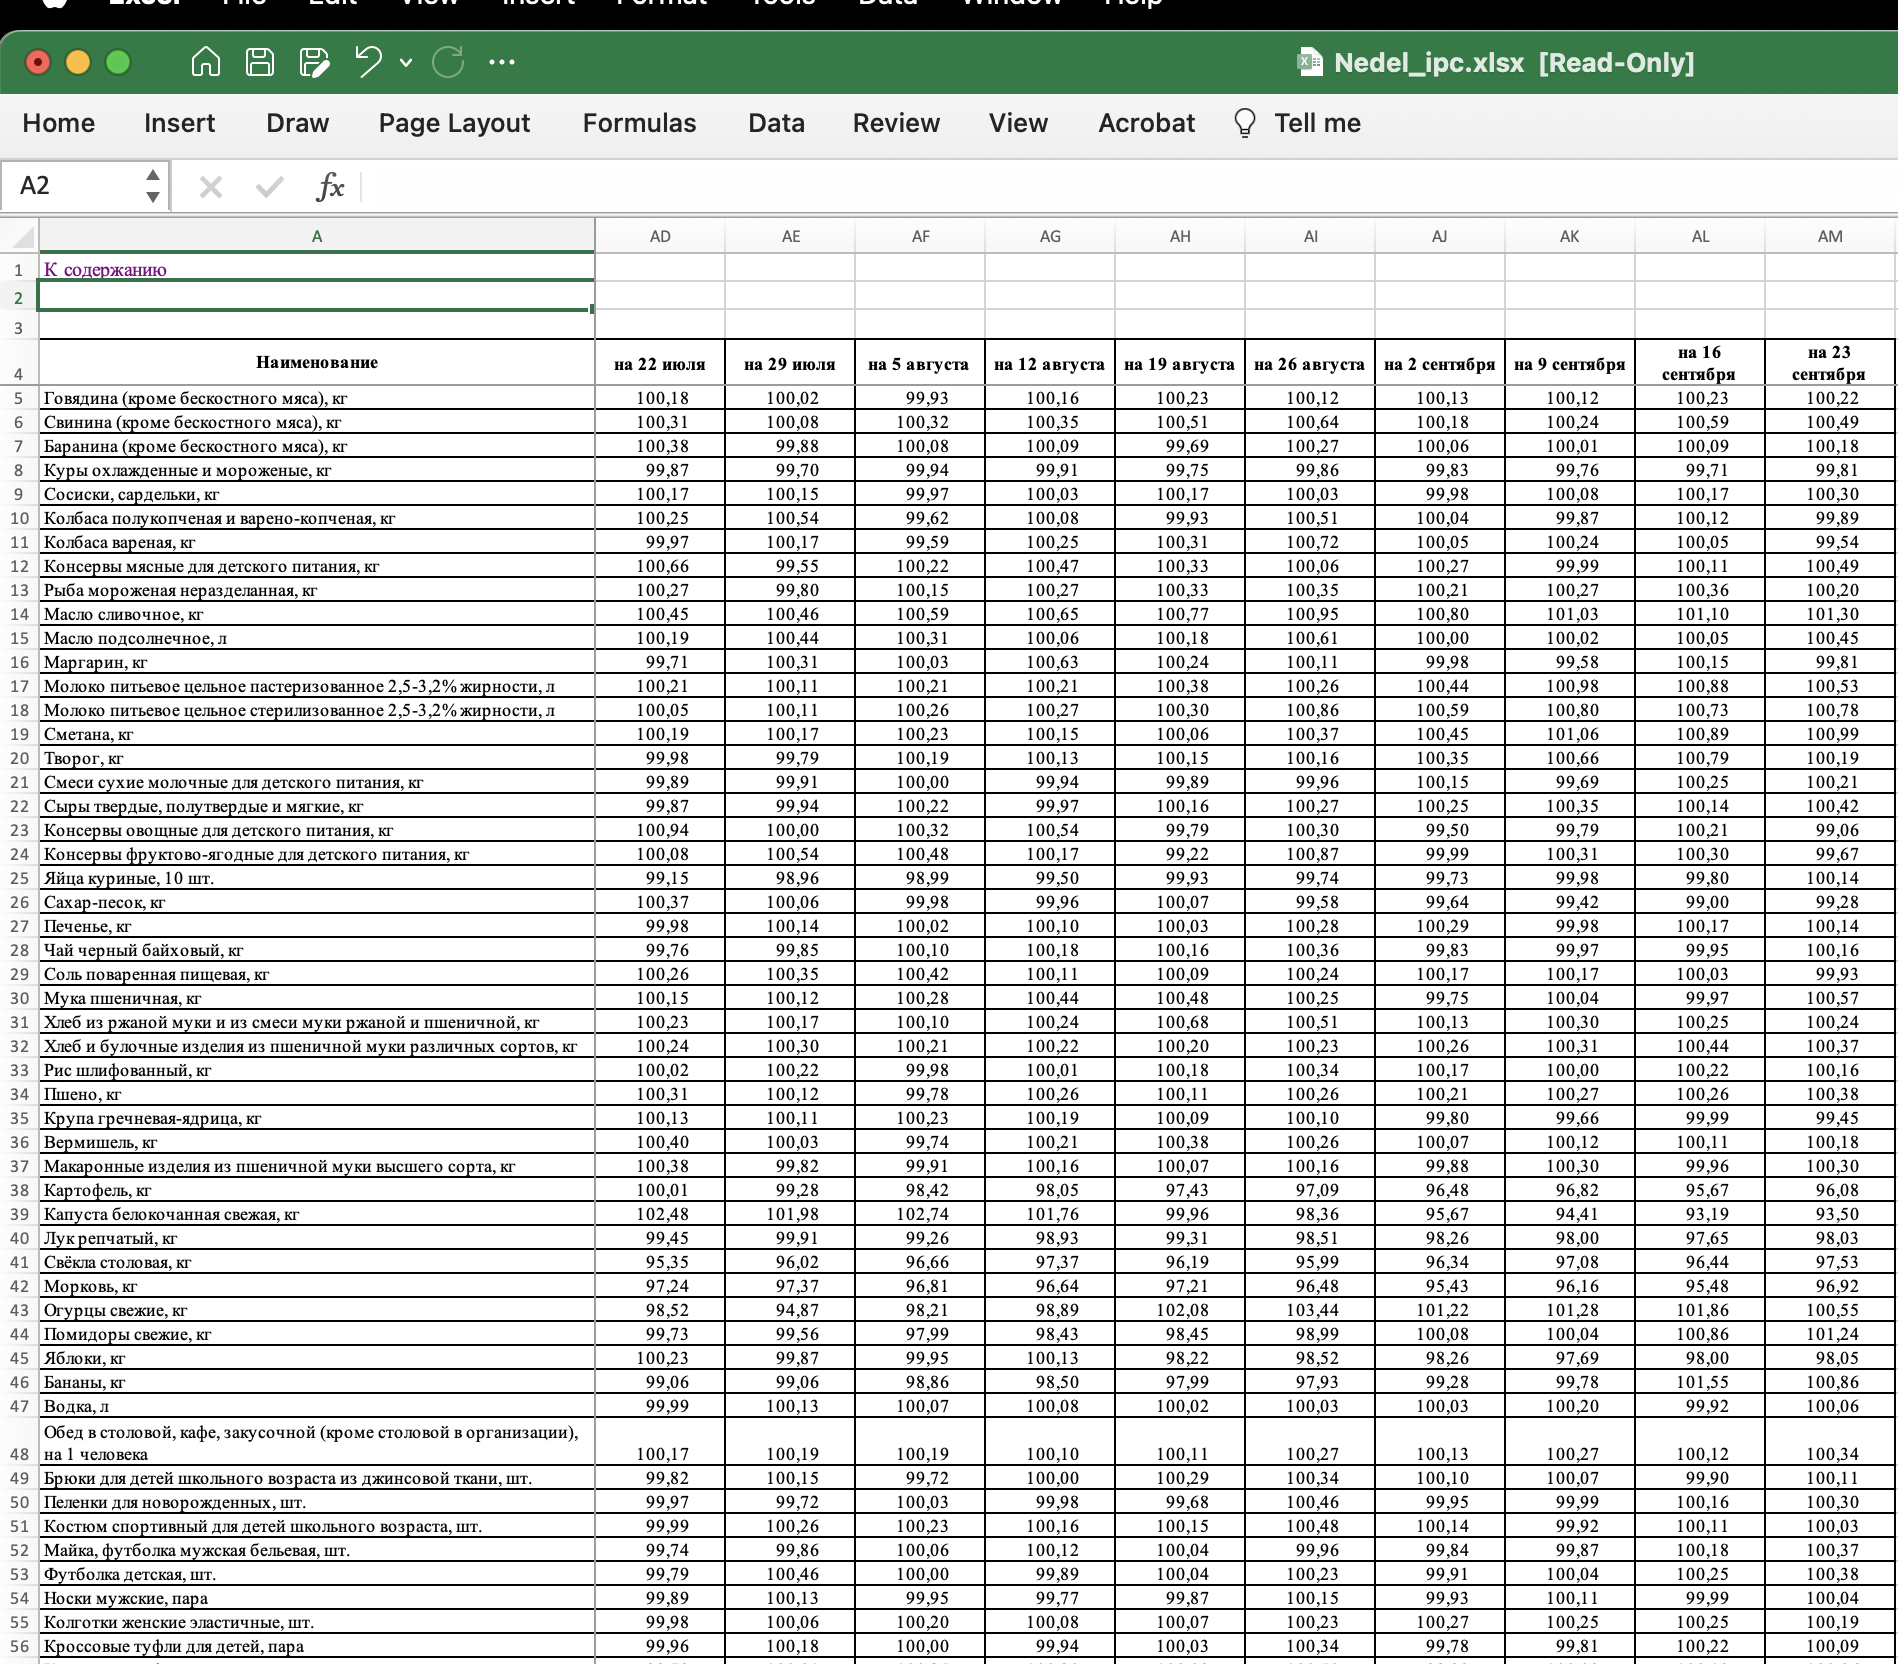
Task: Click the Save floppy disk icon
Action: [260, 62]
